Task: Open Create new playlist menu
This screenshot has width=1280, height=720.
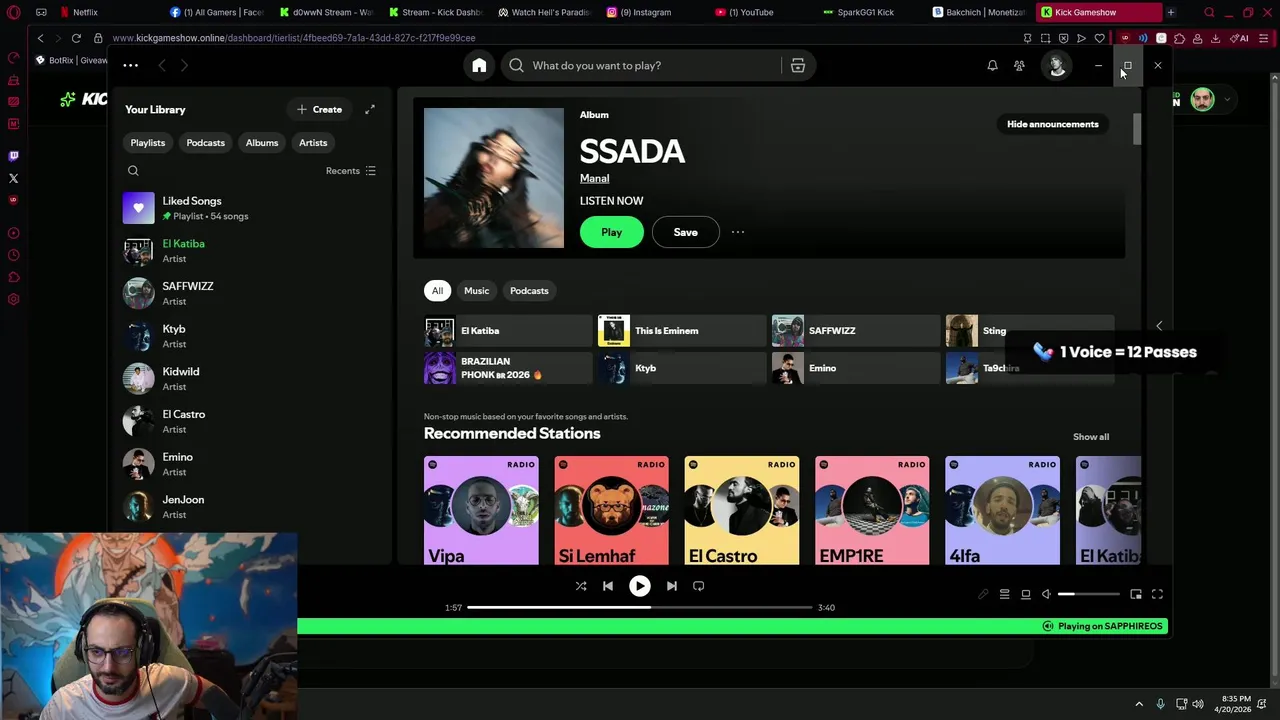Action: click(320, 109)
